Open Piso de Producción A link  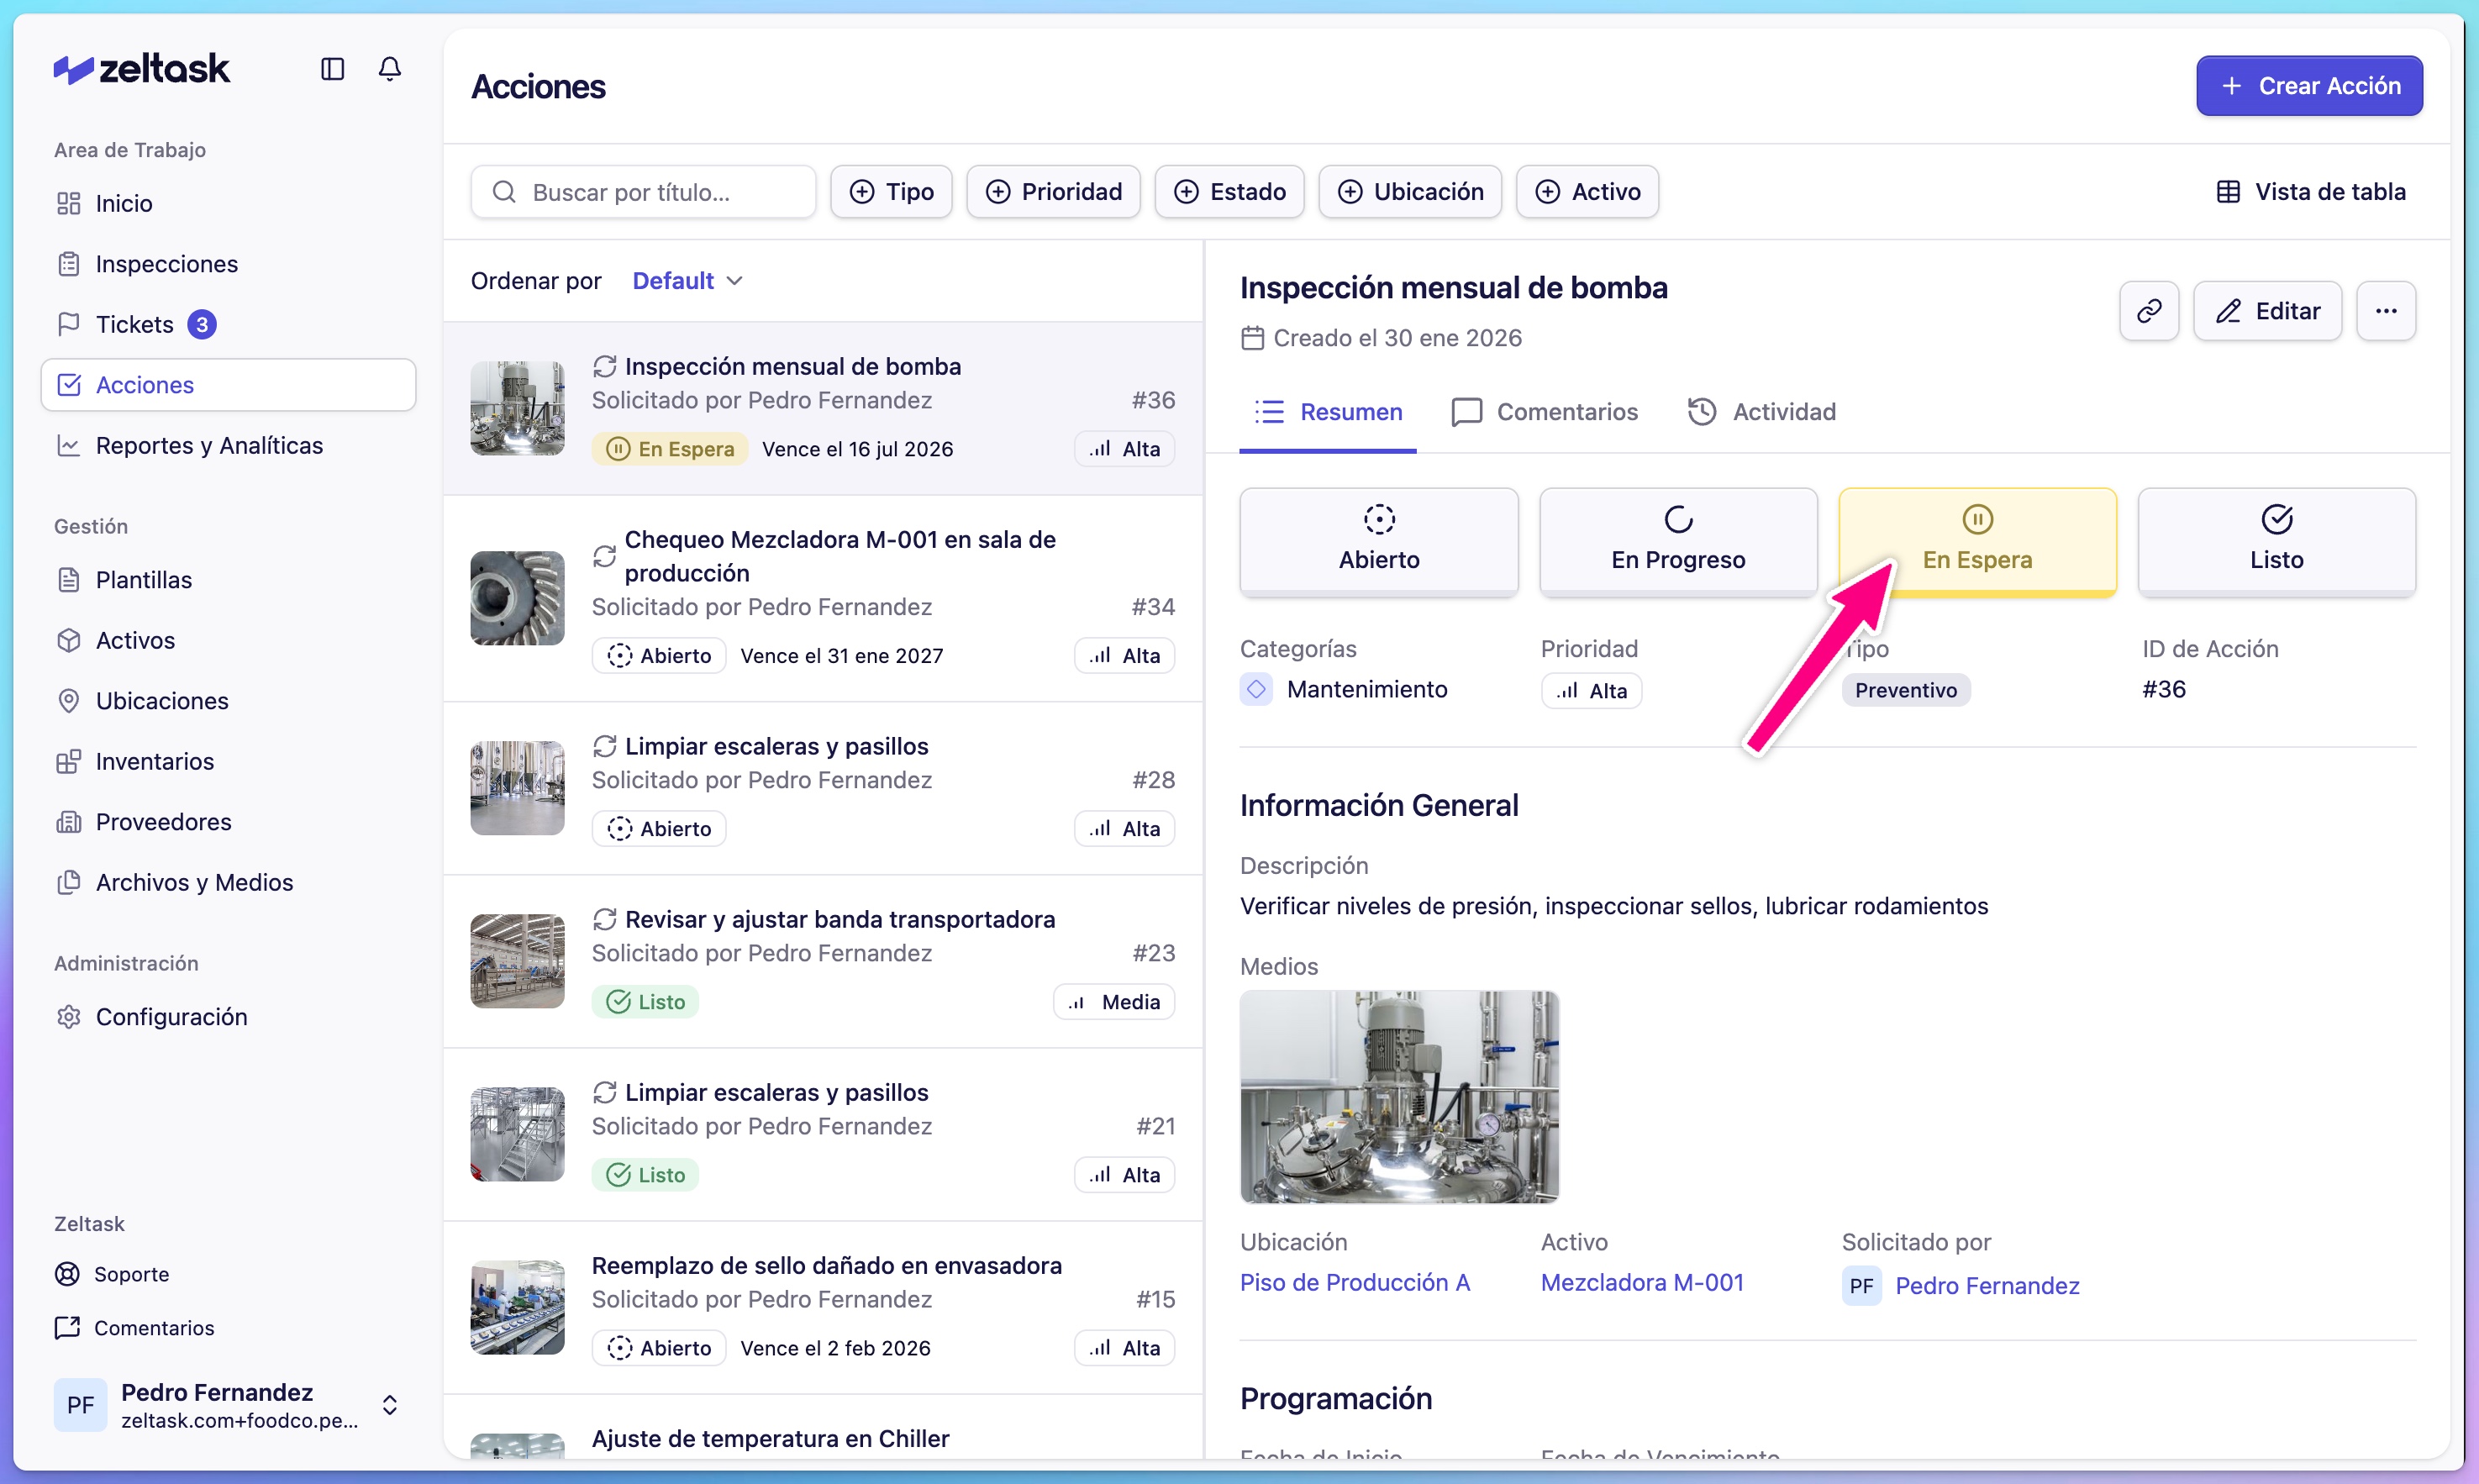1355,1282
